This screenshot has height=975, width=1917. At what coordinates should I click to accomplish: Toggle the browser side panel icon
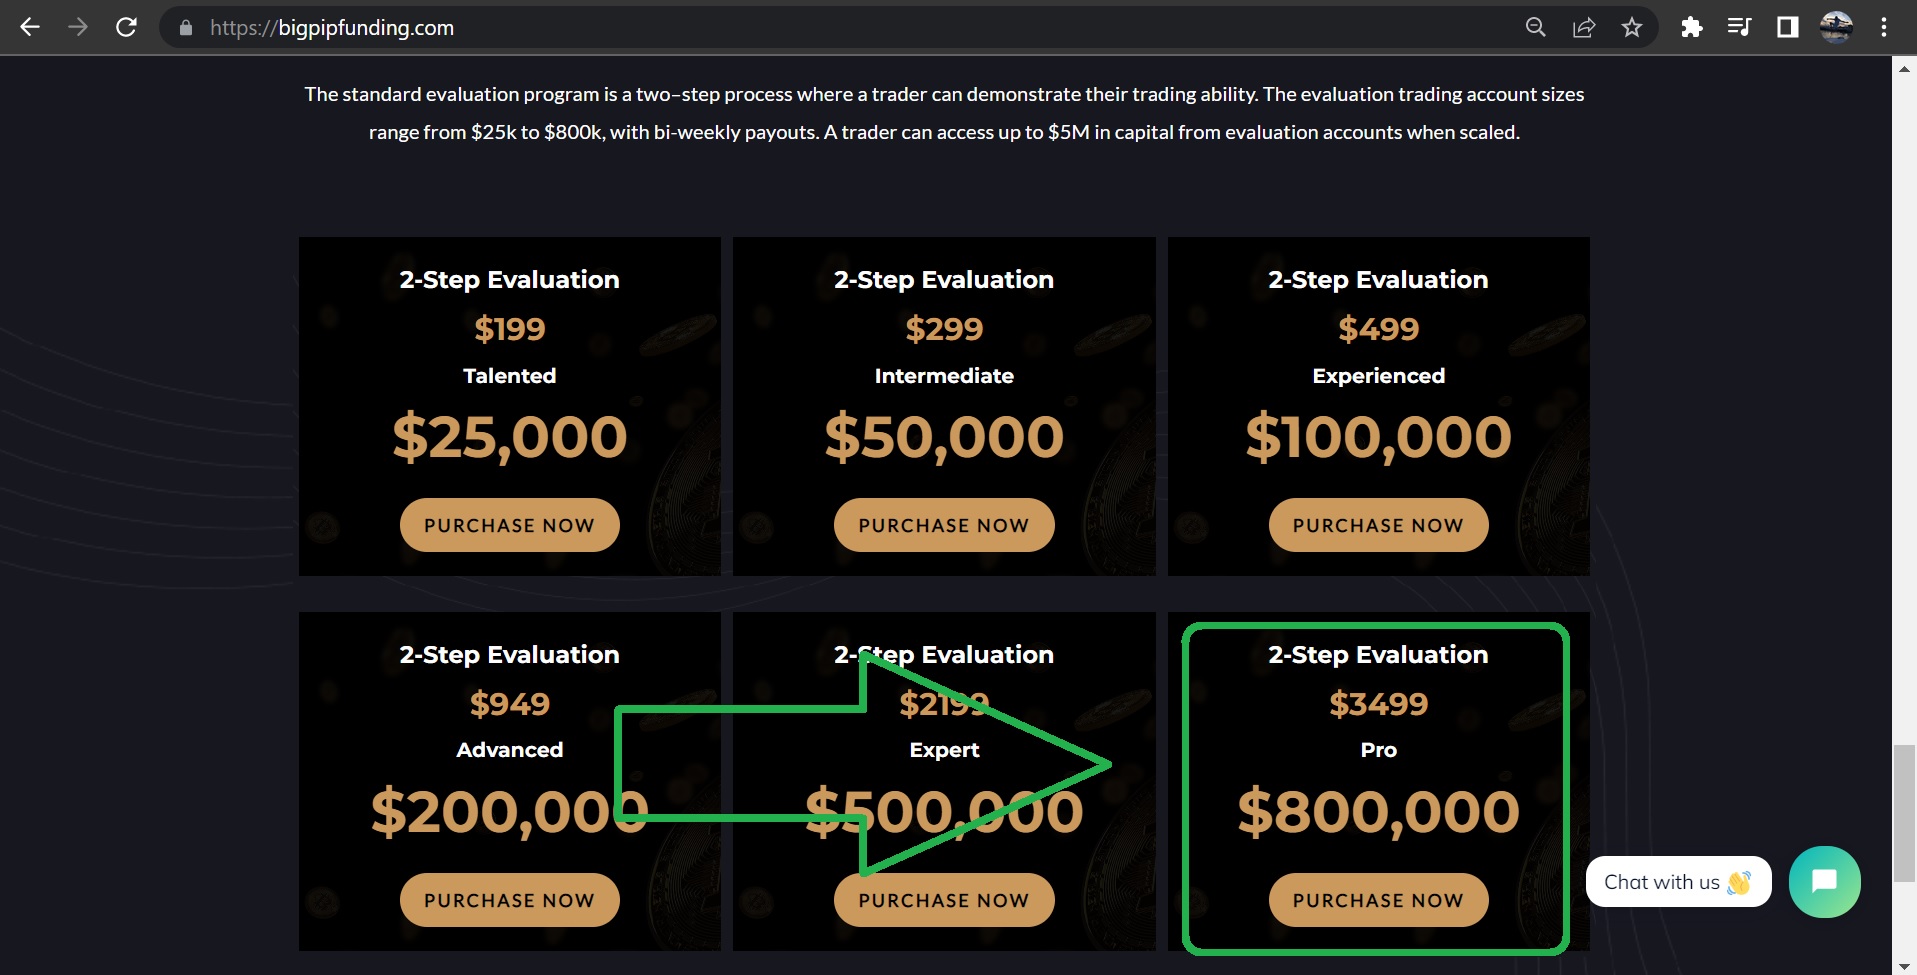[1787, 27]
